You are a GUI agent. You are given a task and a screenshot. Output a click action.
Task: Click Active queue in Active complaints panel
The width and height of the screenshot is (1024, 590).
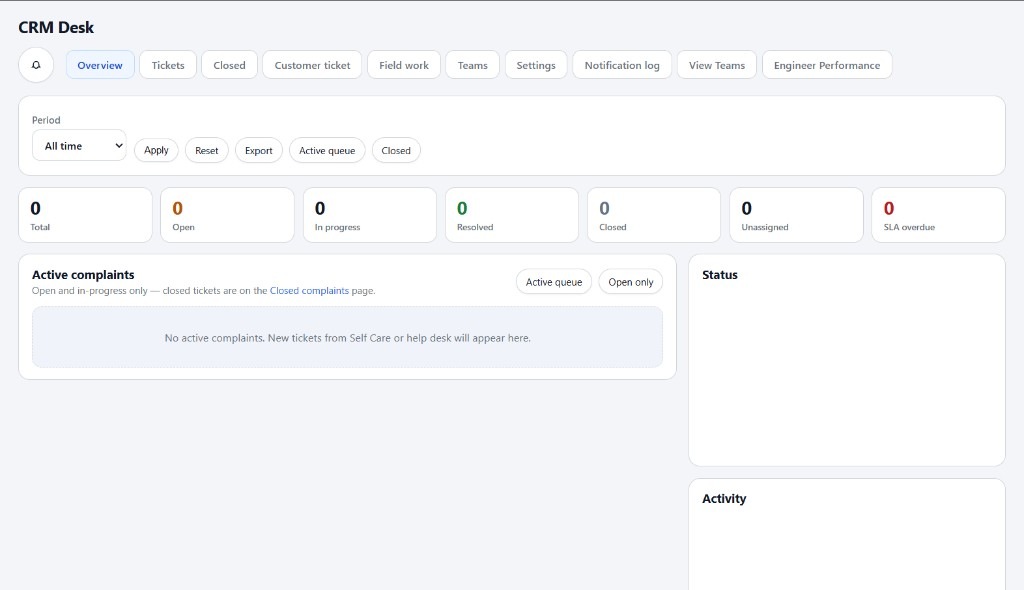554,282
